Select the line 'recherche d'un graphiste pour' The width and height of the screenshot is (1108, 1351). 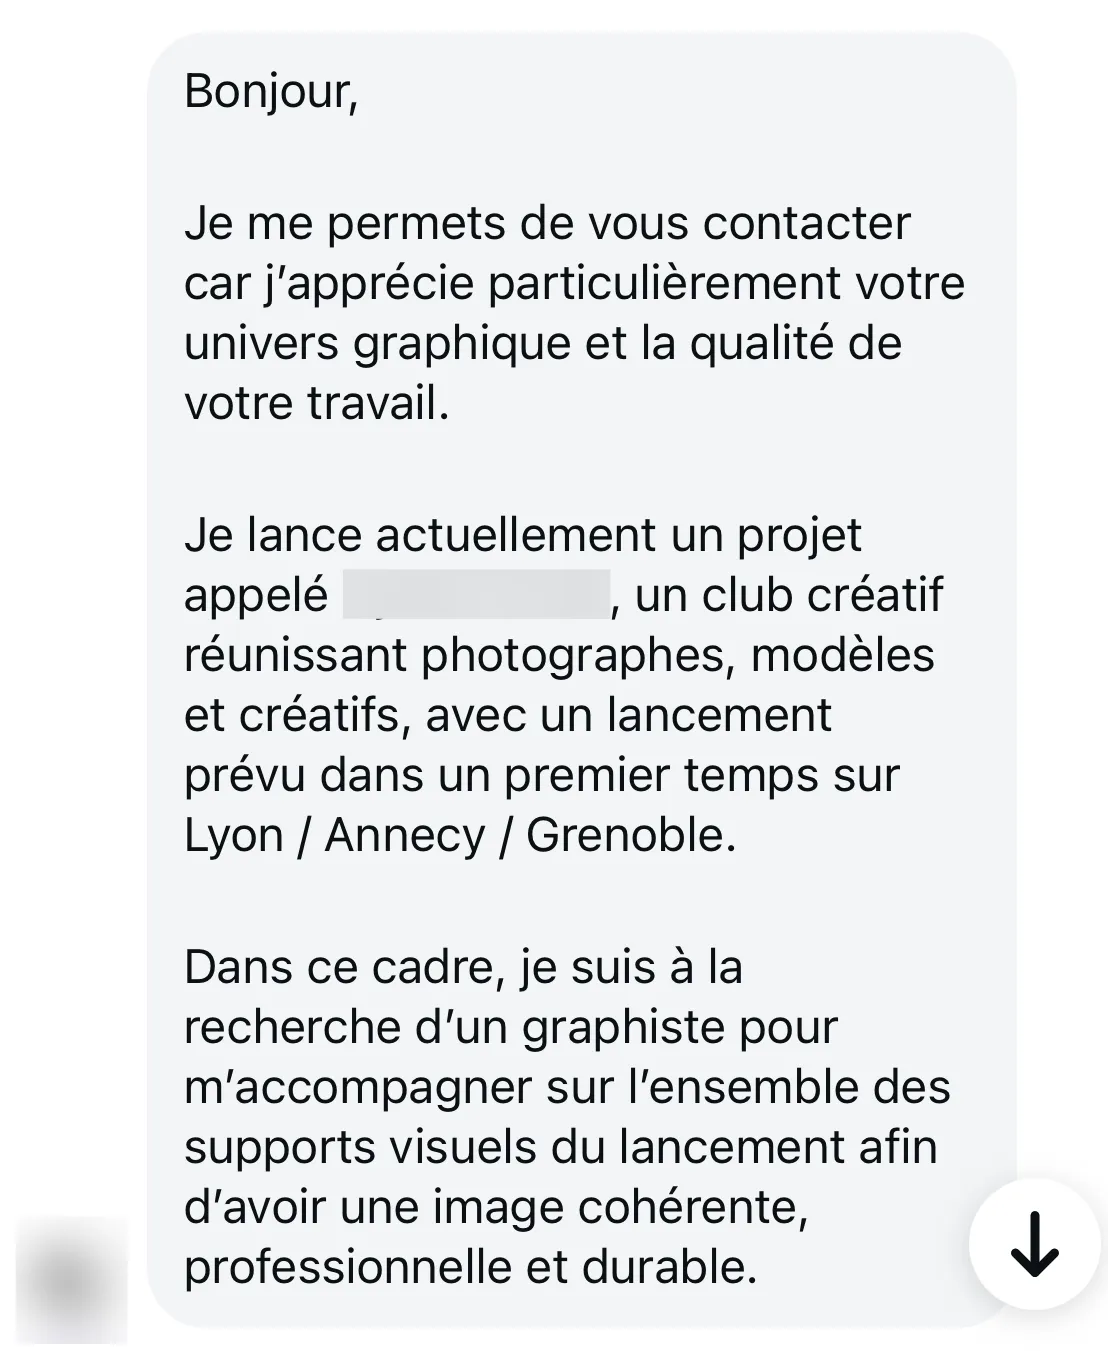[x=511, y=1027]
